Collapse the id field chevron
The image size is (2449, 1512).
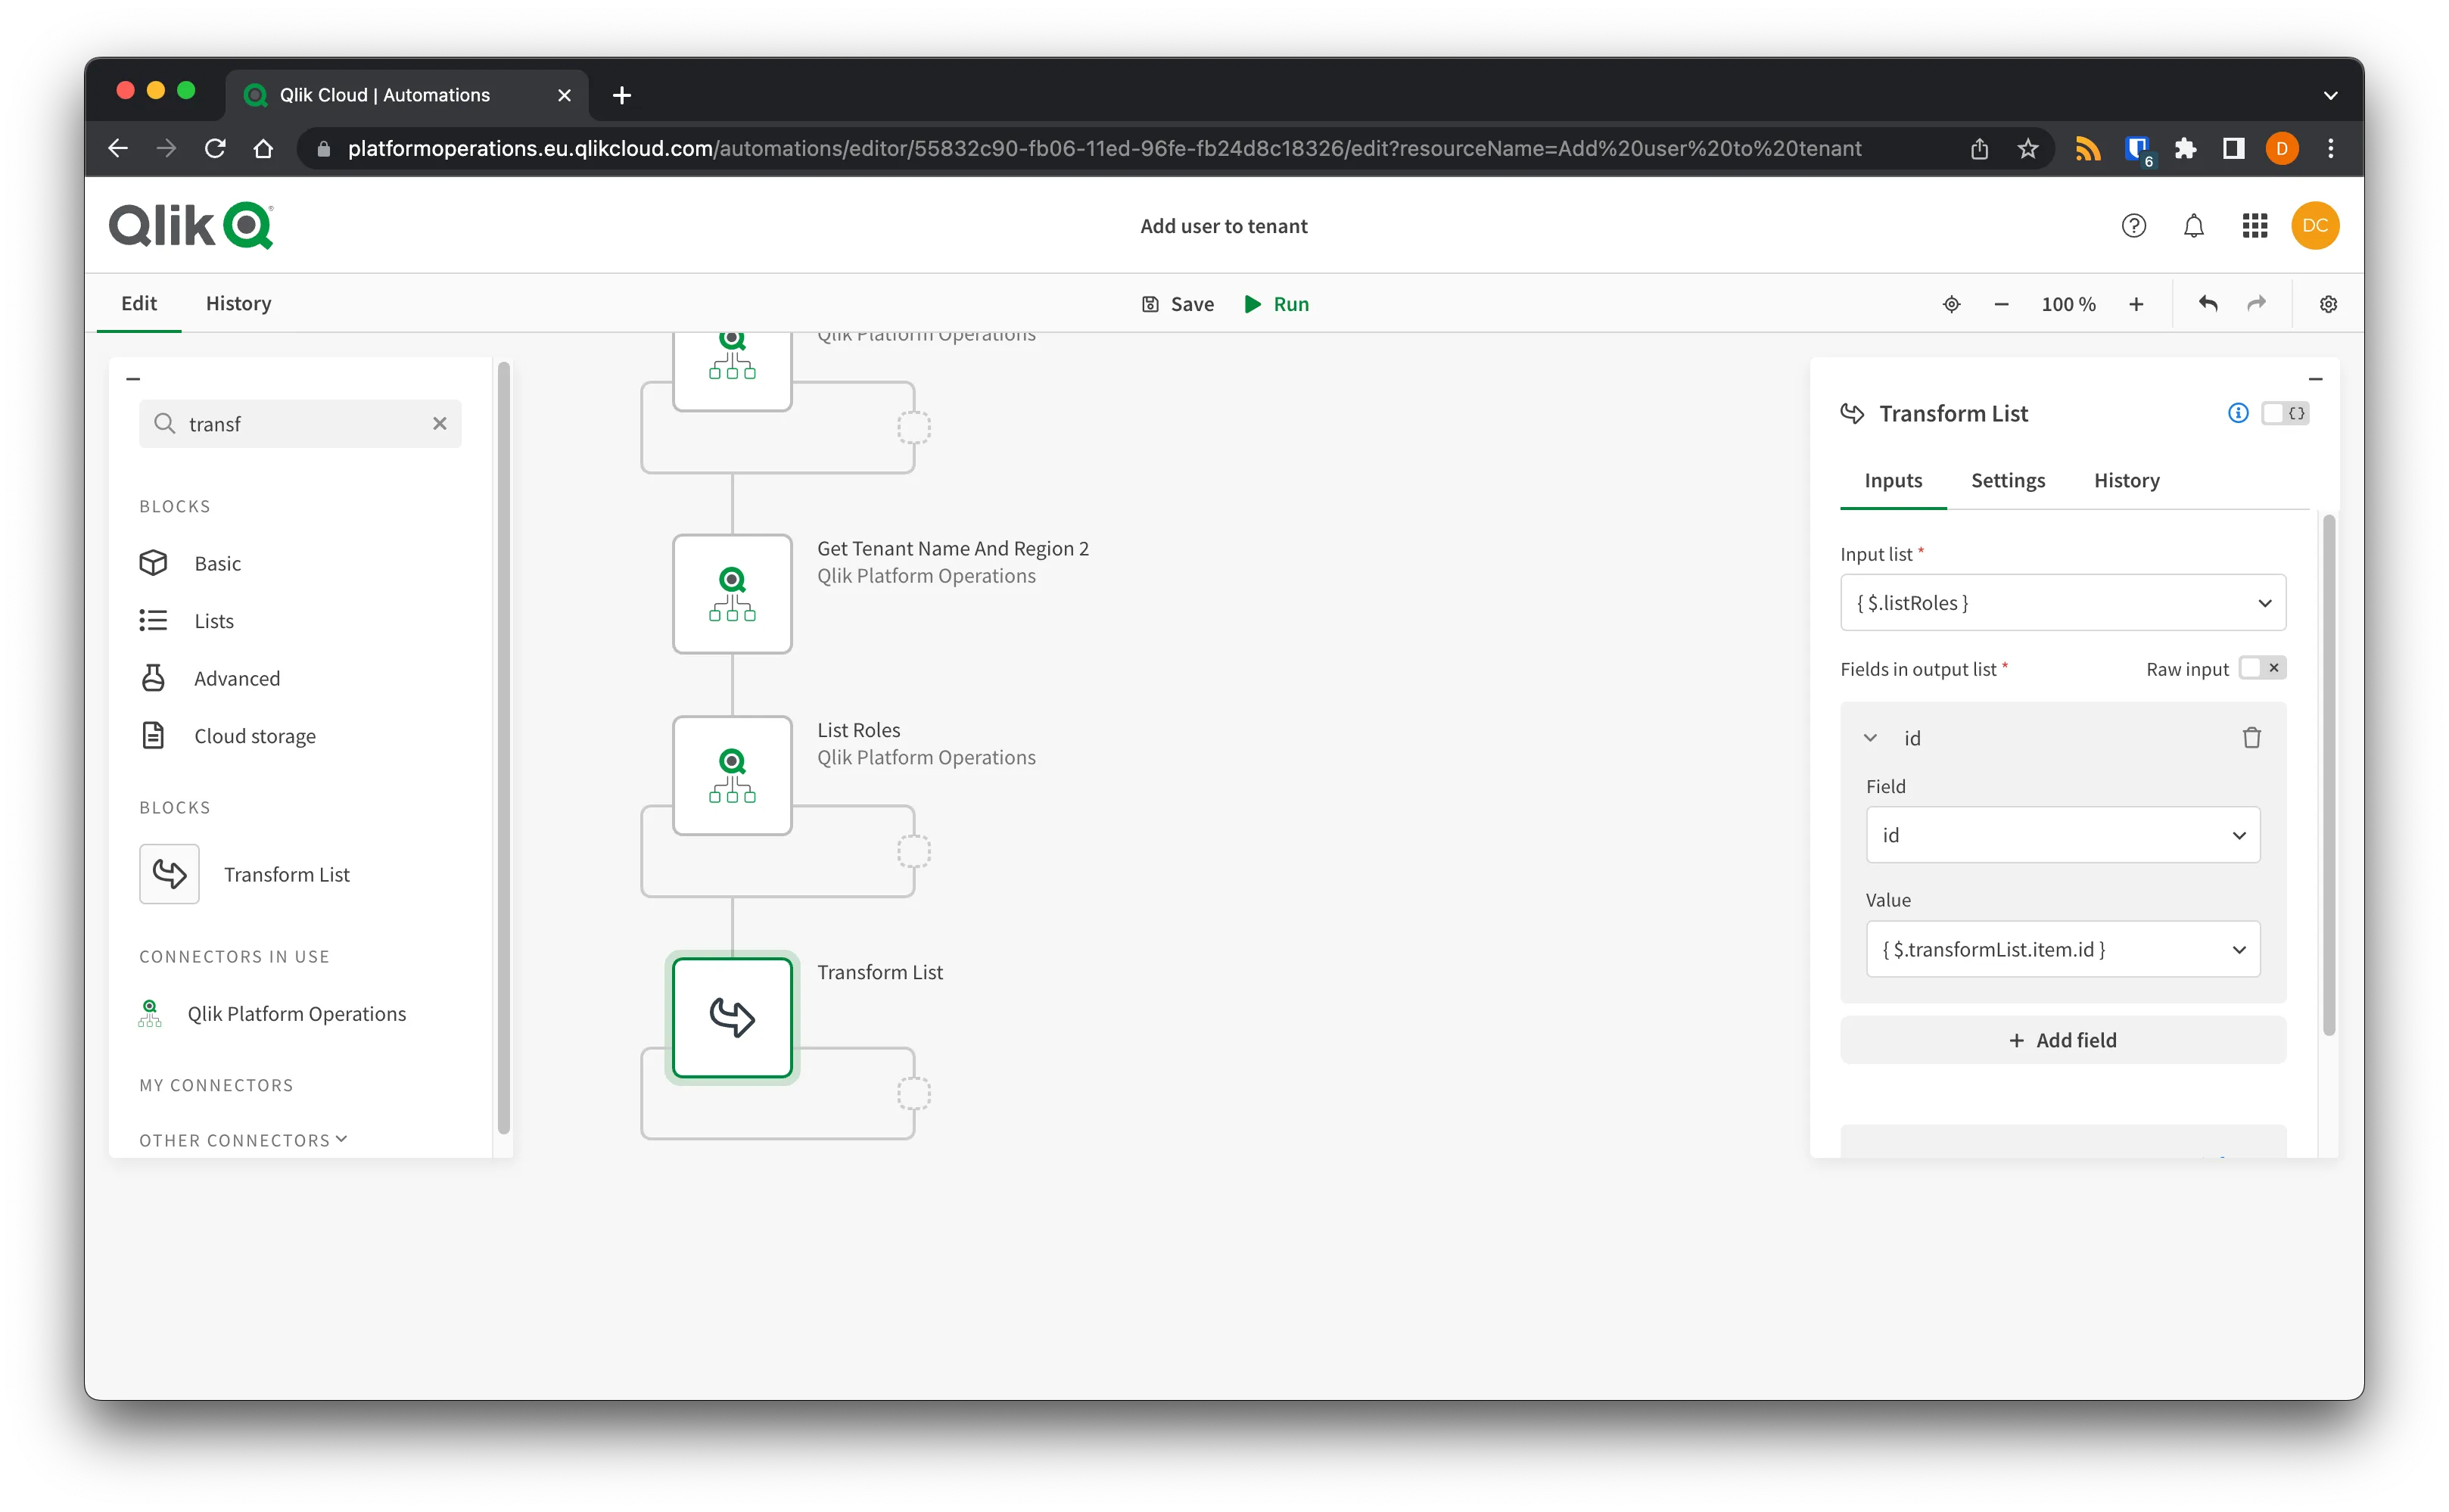point(1871,739)
